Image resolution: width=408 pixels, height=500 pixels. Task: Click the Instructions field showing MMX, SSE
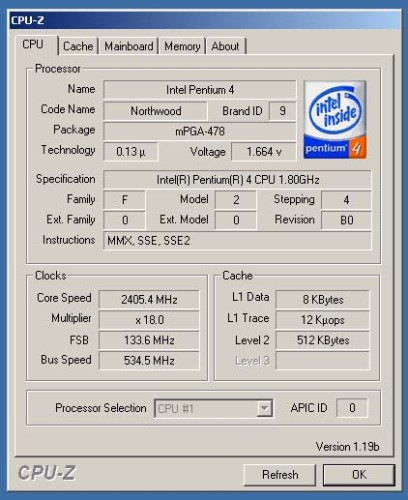click(x=237, y=241)
